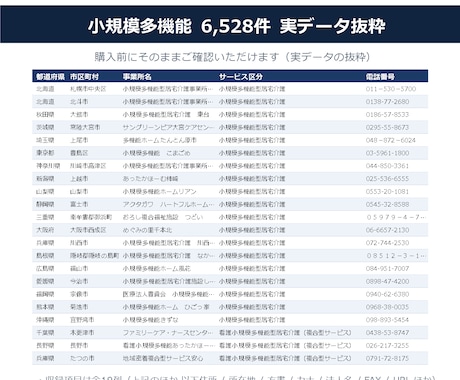Viewport: 460px width, 380px height.
Task: Click the 豊島区 city cell
Action: (x=79, y=153)
